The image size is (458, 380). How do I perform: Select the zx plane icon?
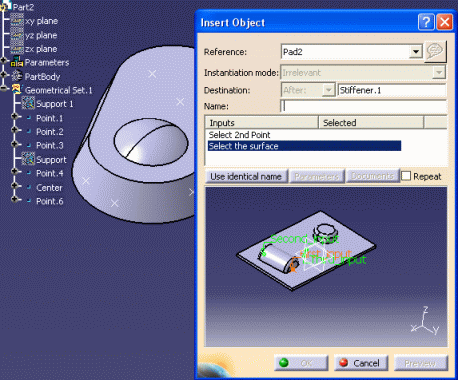point(17,49)
